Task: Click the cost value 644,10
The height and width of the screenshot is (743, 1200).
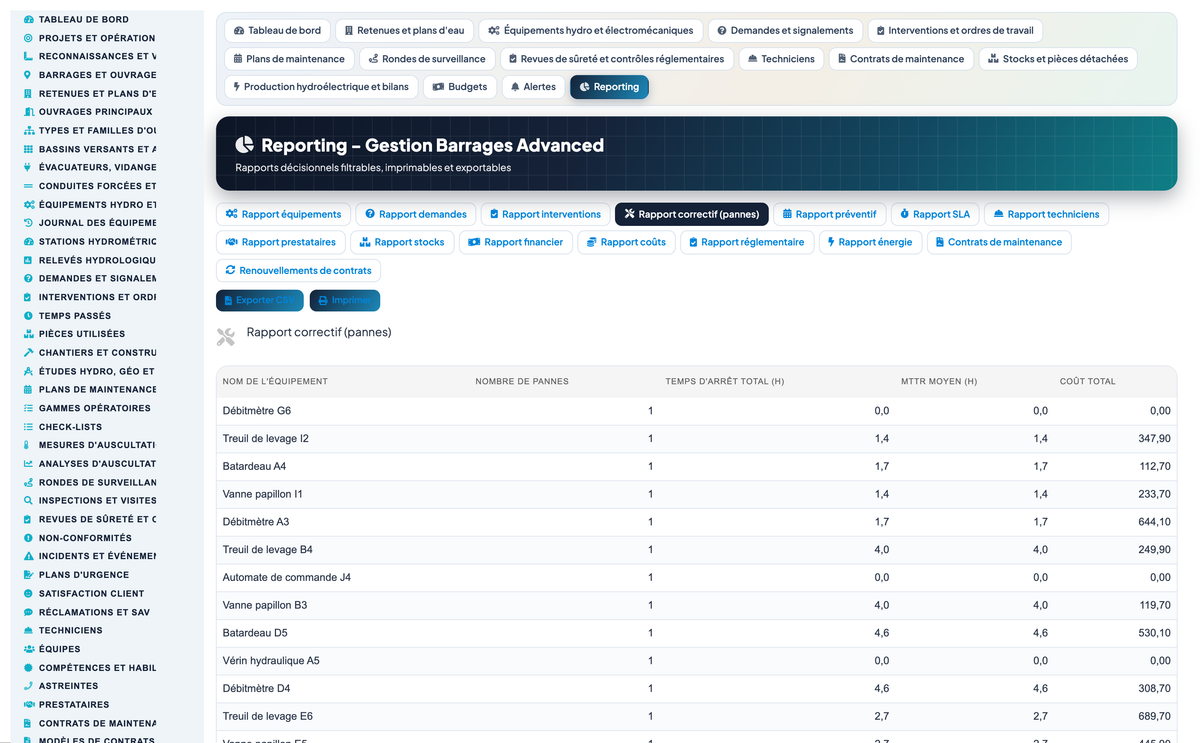Action: pyautogui.click(x=1154, y=522)
